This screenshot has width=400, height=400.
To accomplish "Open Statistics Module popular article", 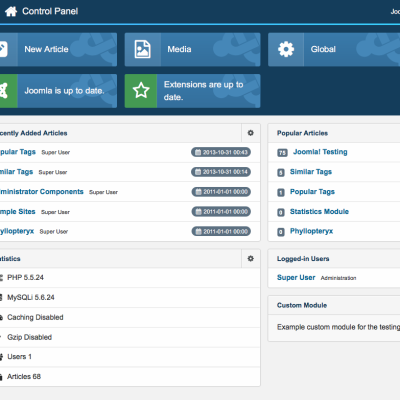I will [319, 212].
